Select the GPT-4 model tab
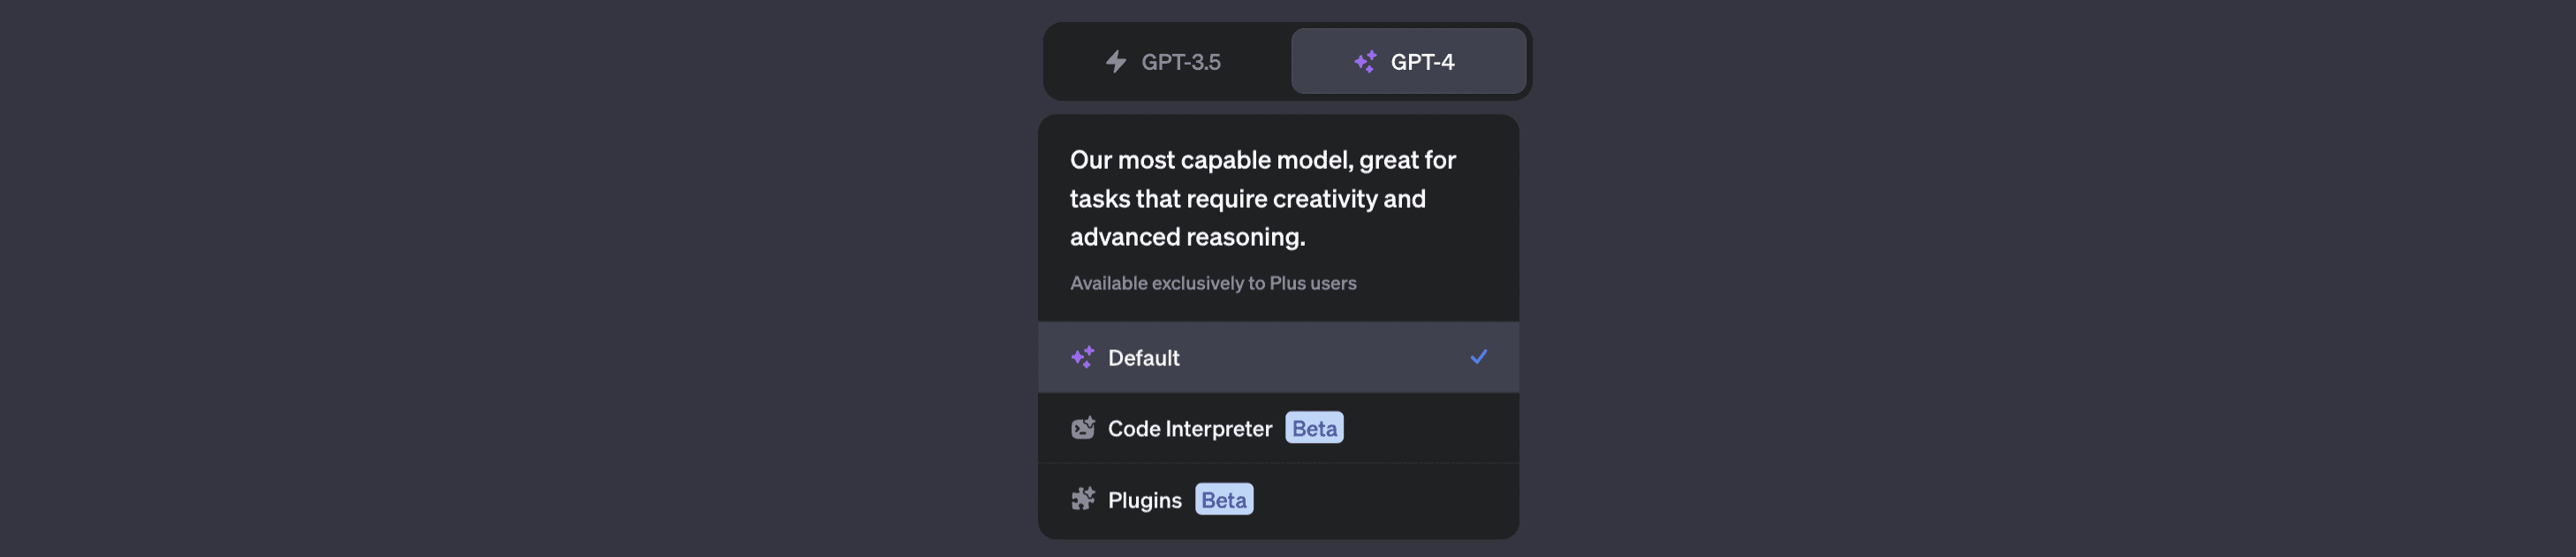 click(1408, 62)
